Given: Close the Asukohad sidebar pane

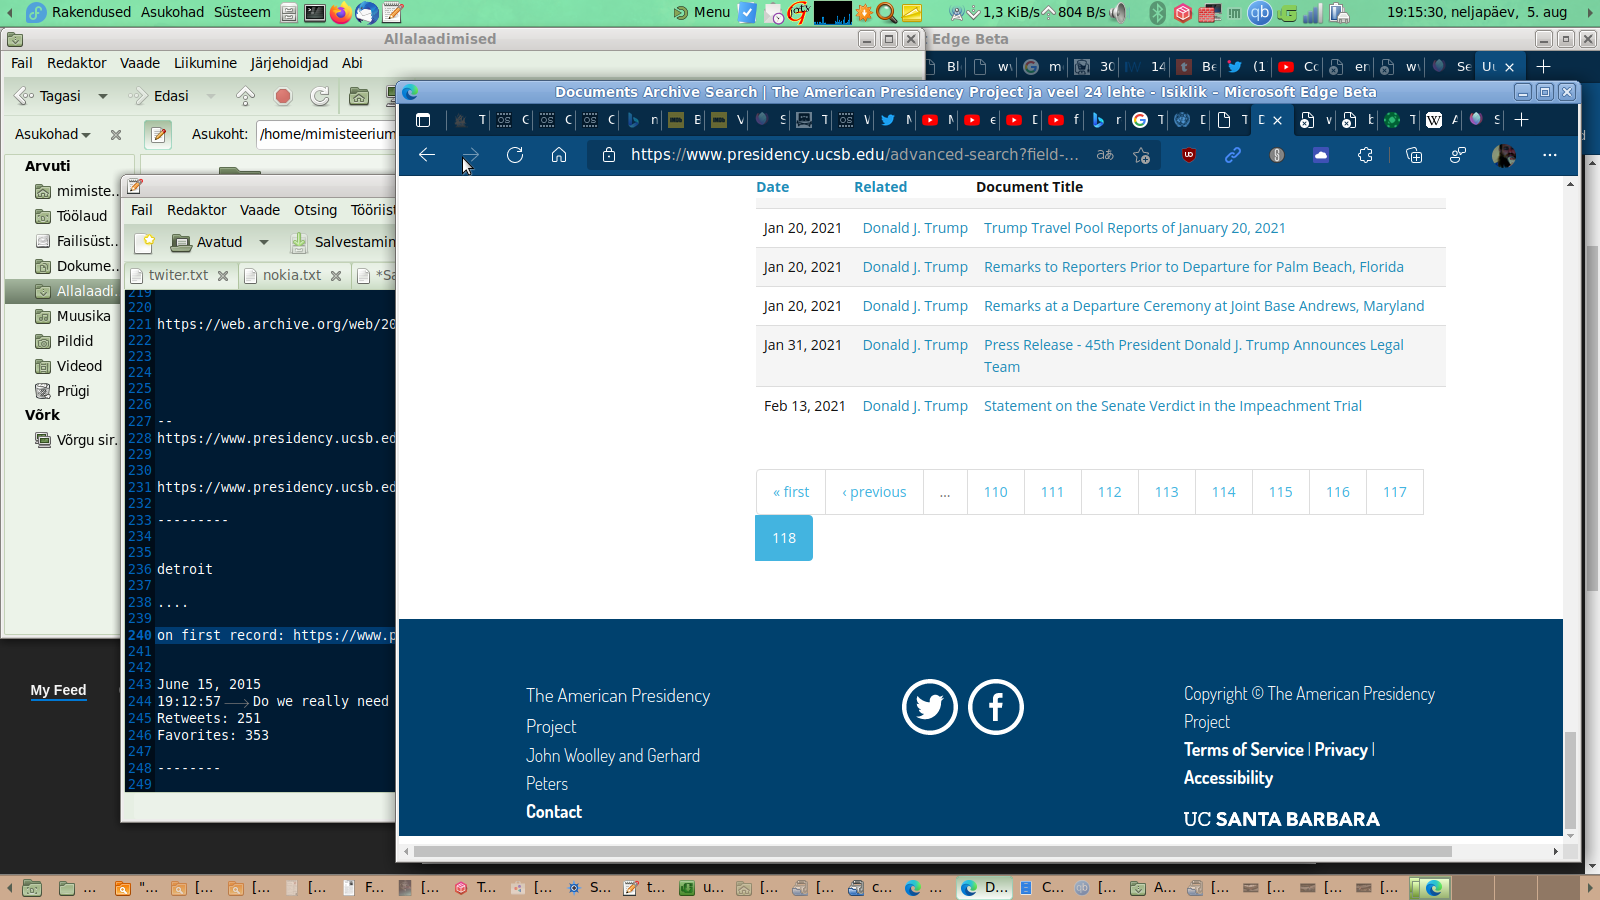Looking at the screenshot, I should pos(116,134).
